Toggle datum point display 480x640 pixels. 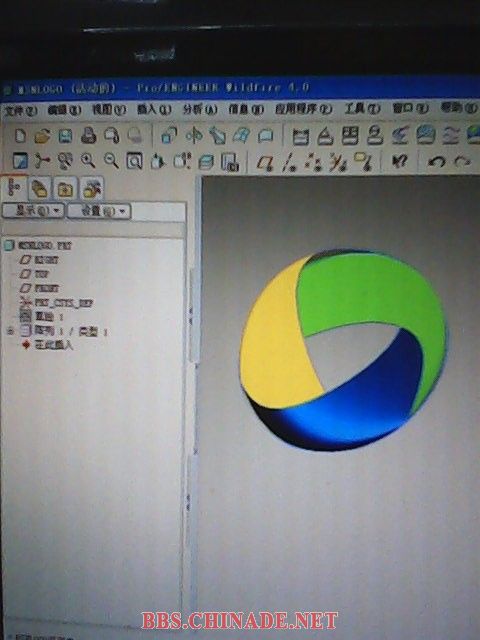(x=313, y=162)
